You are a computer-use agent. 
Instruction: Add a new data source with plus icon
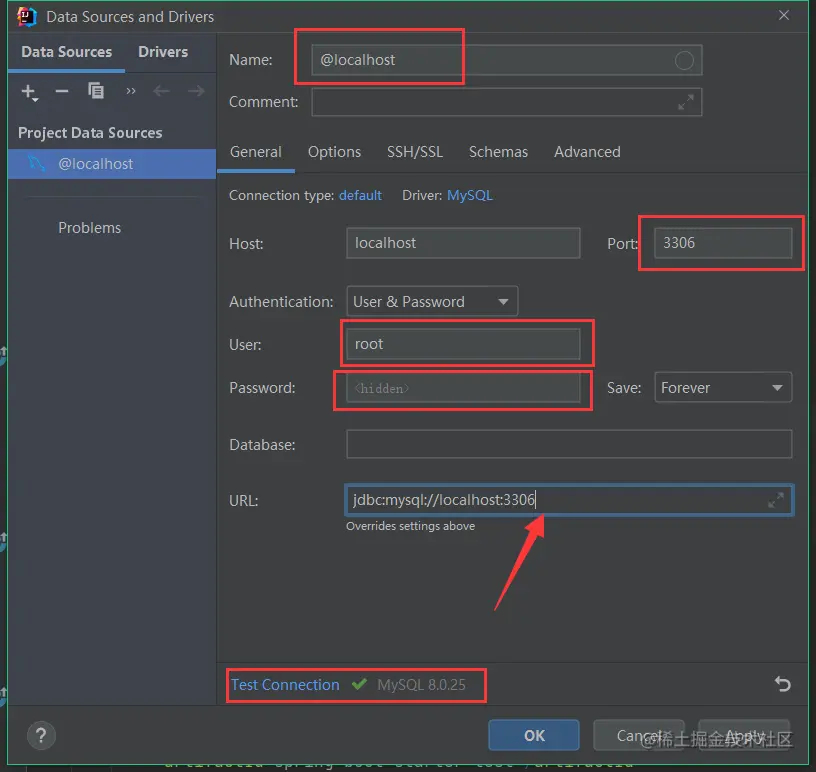click(x=29, y=92)
